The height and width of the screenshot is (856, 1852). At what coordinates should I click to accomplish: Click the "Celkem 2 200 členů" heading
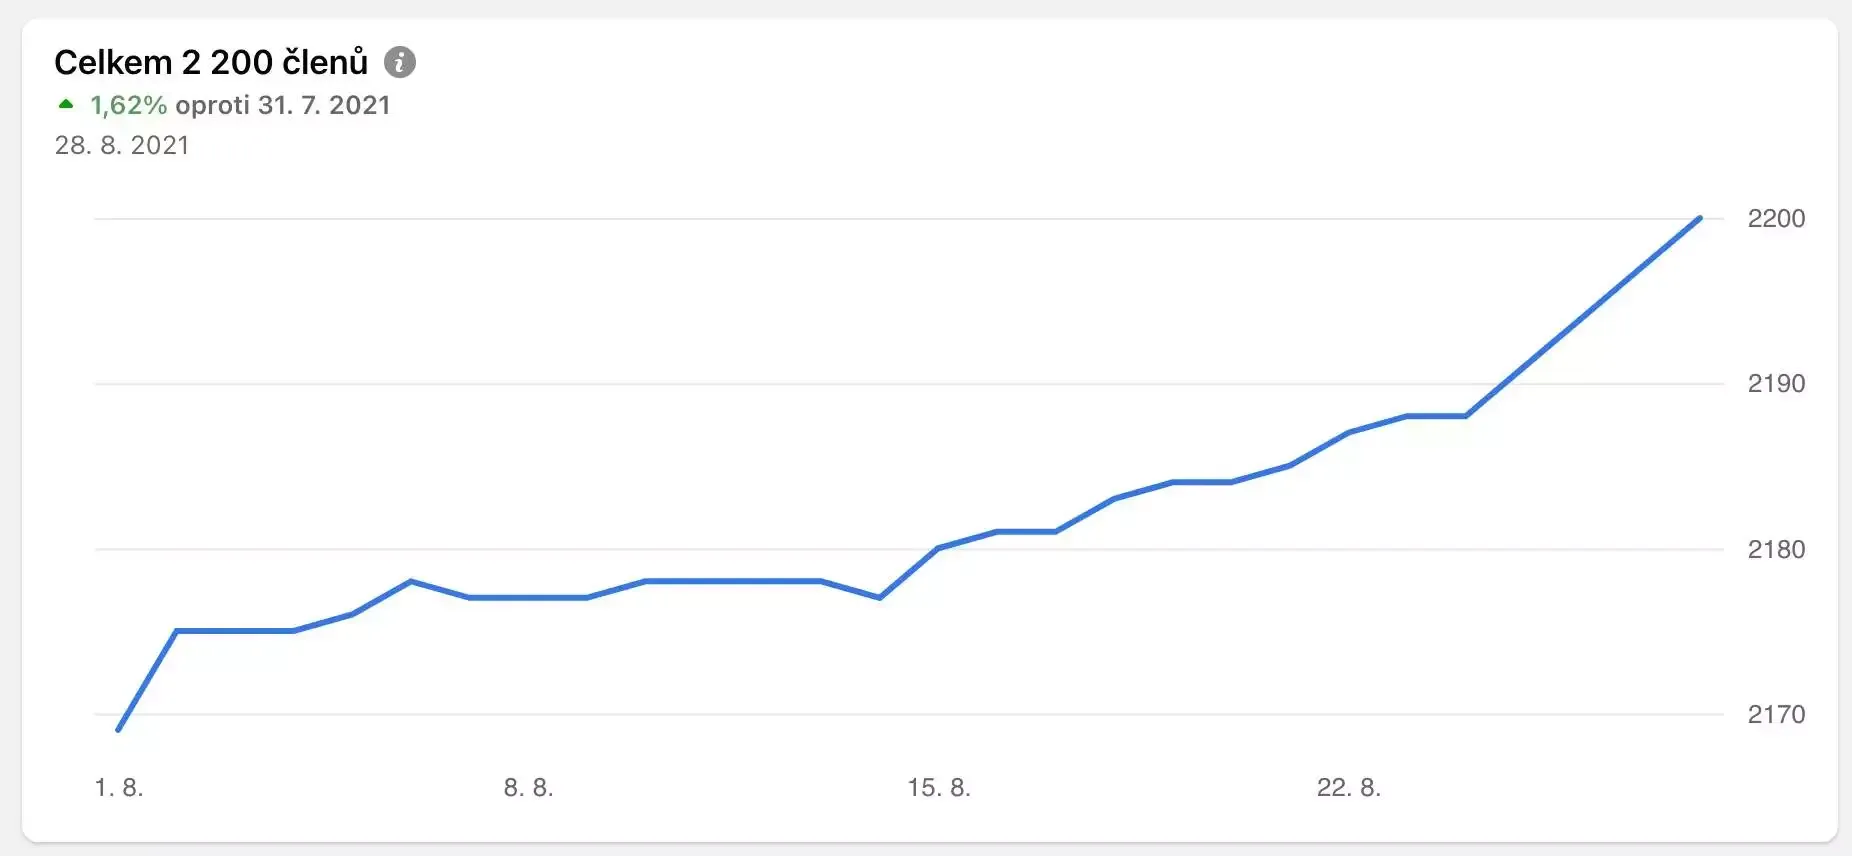(x=211, y=62)
